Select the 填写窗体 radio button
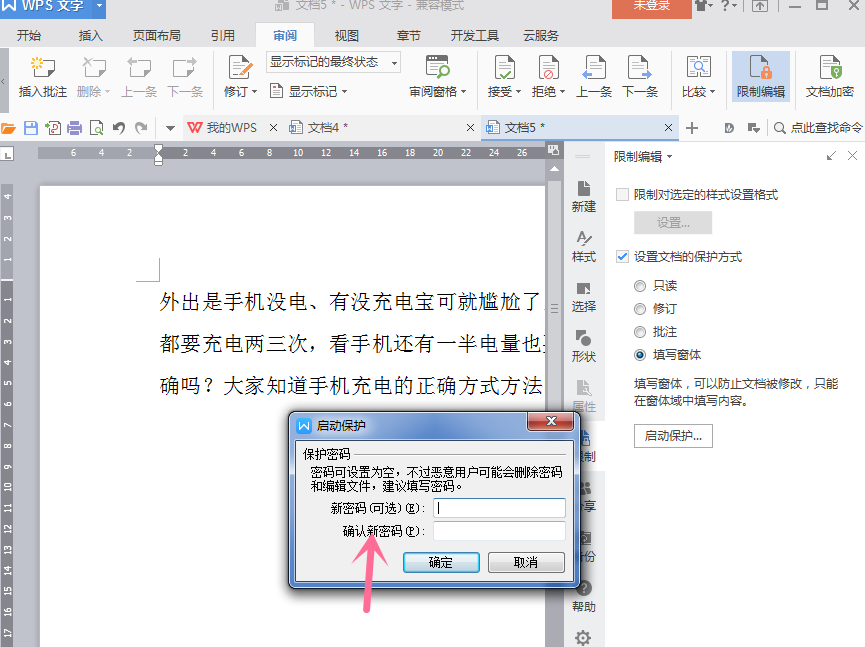 click(x=640, y=355)
